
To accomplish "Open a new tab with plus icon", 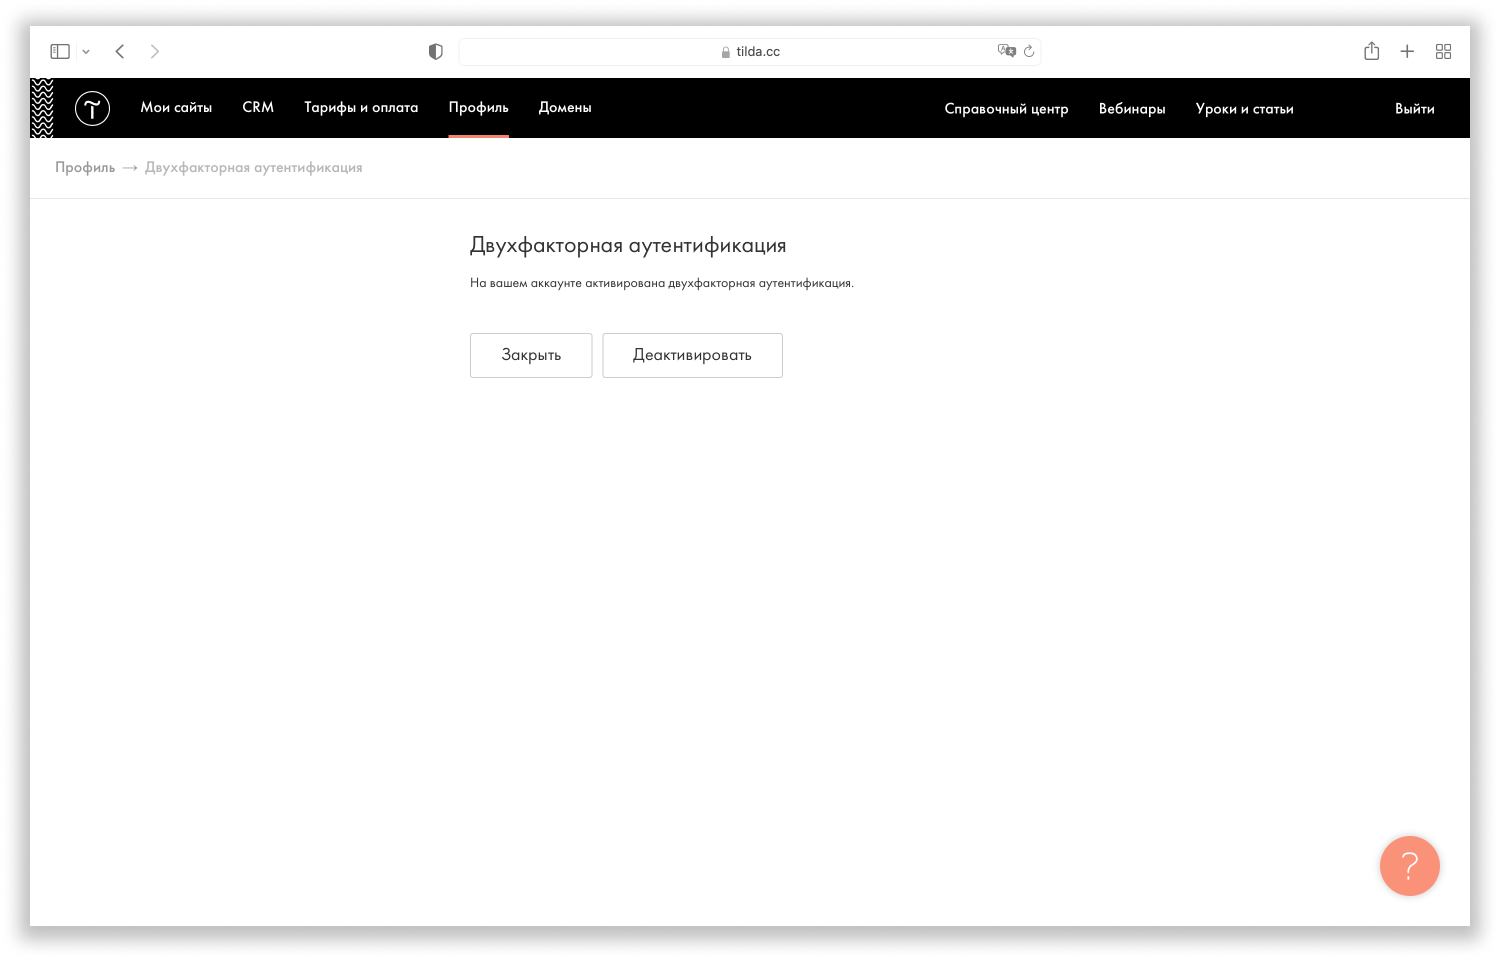I will click(x=1407, y=51).
